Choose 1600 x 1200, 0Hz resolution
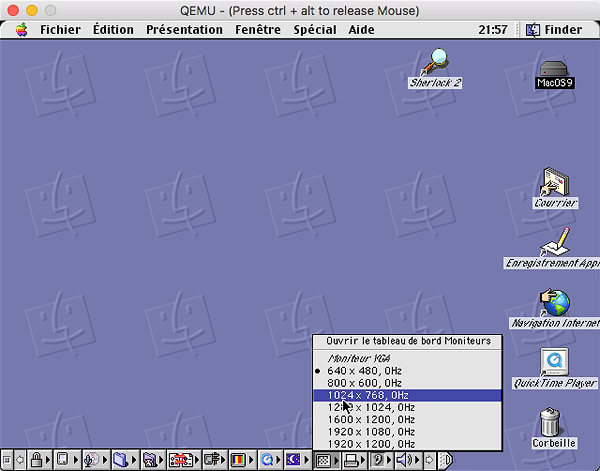 (x=407, y=420)
